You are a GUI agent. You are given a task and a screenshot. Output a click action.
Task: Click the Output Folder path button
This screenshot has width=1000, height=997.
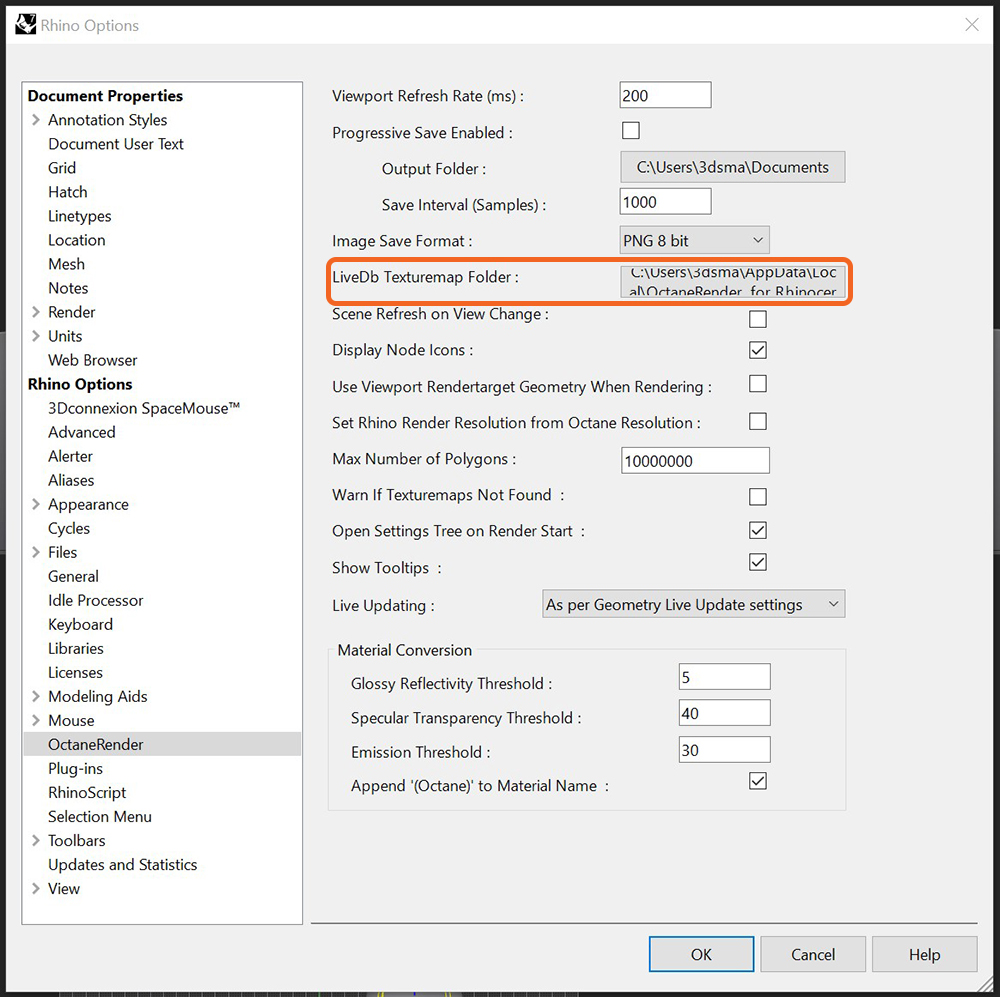(732, 167)
